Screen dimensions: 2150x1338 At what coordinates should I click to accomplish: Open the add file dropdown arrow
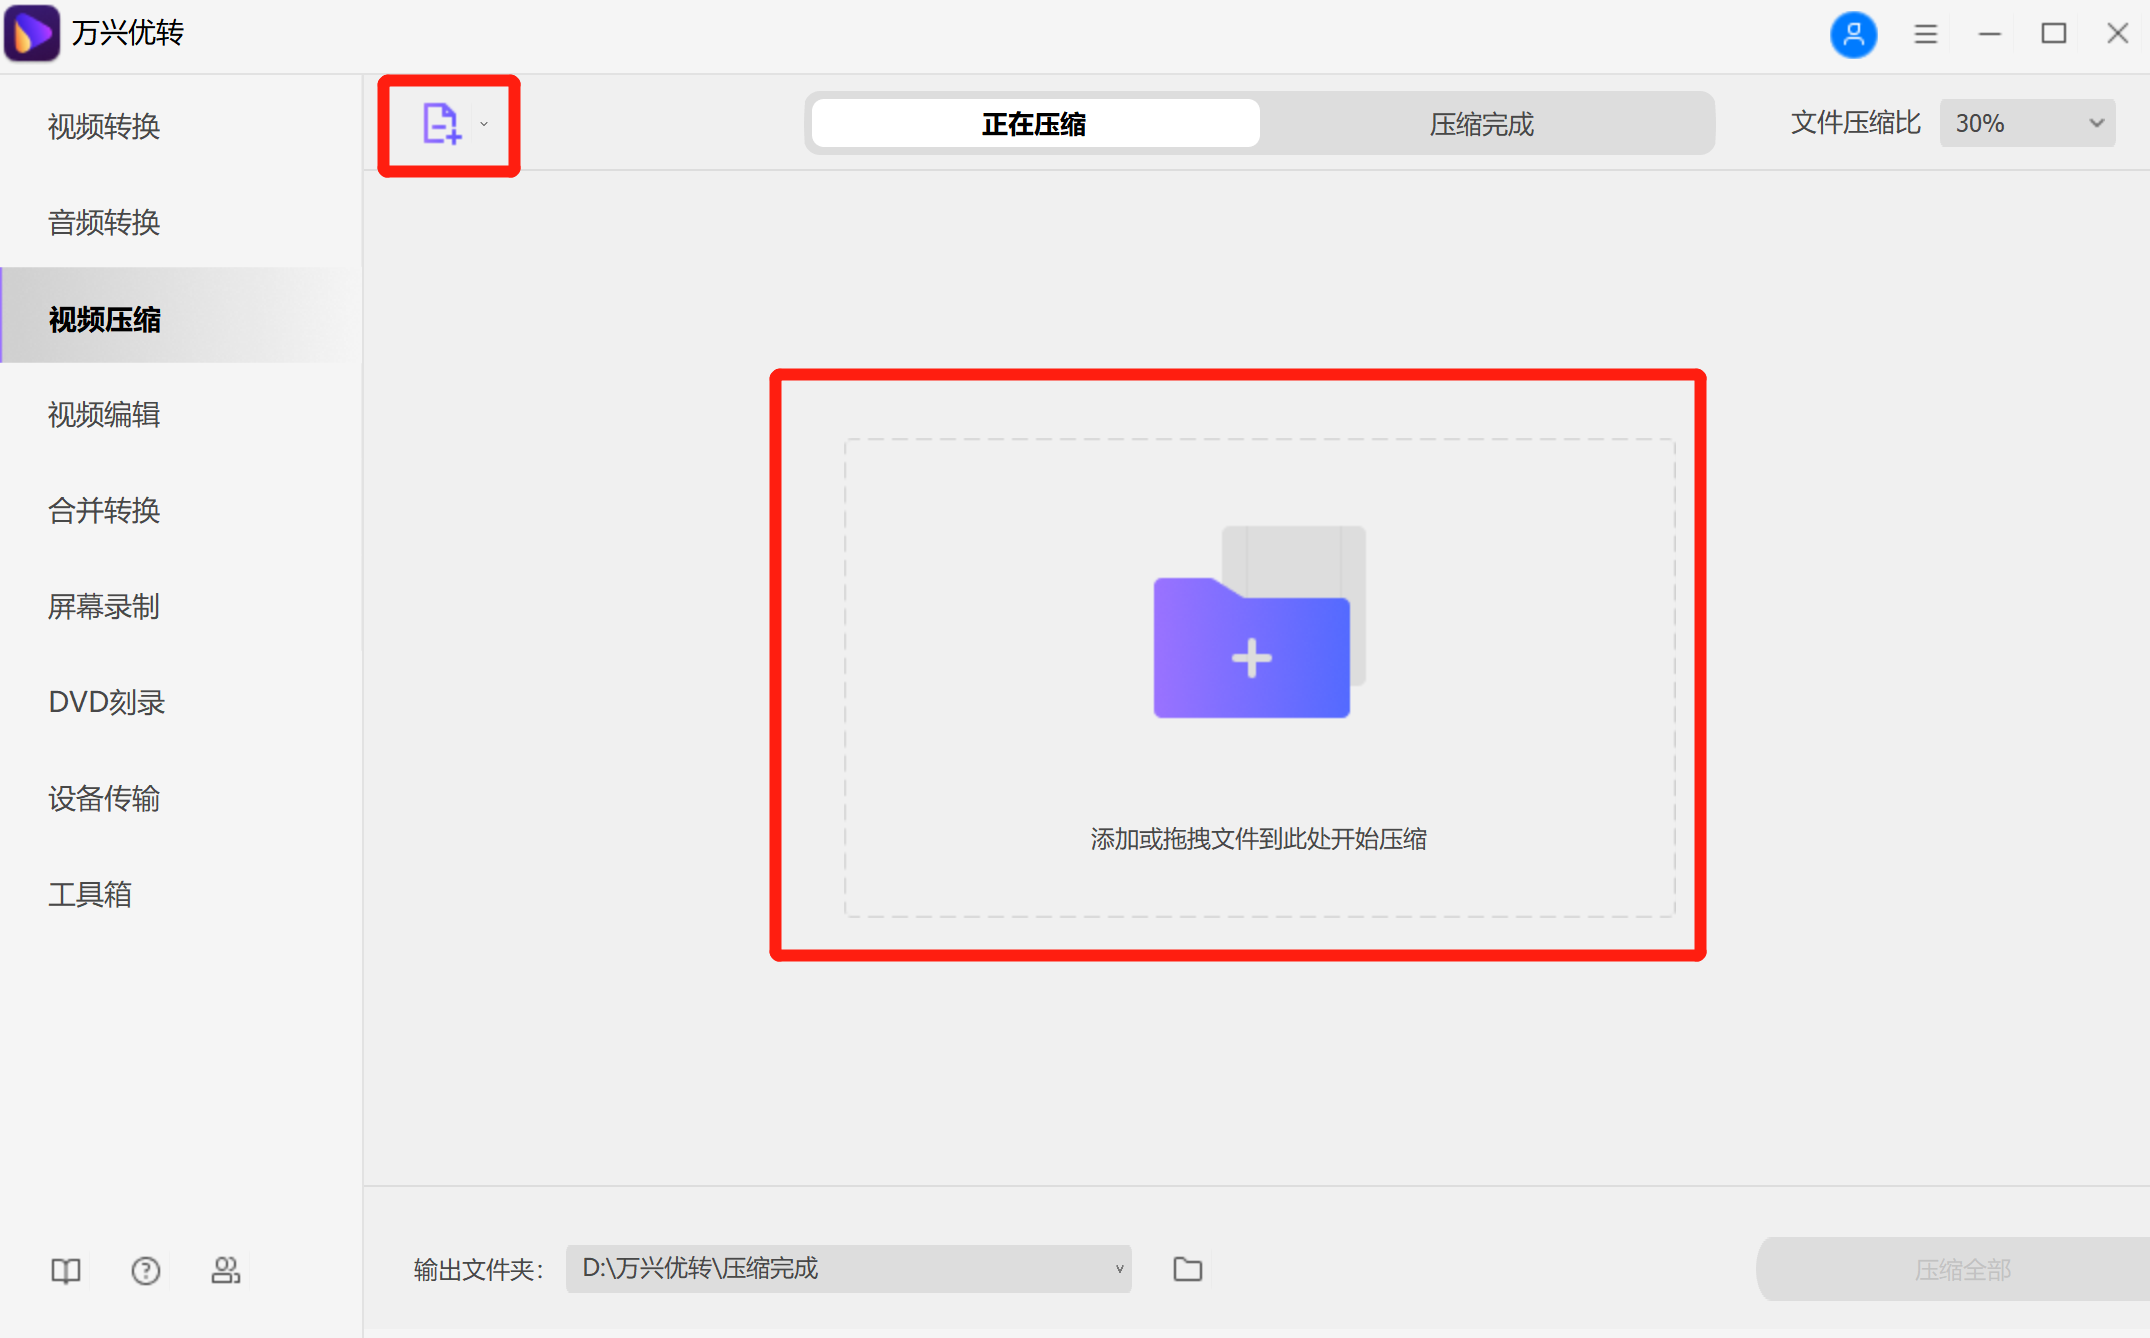(x=483, y=124)
